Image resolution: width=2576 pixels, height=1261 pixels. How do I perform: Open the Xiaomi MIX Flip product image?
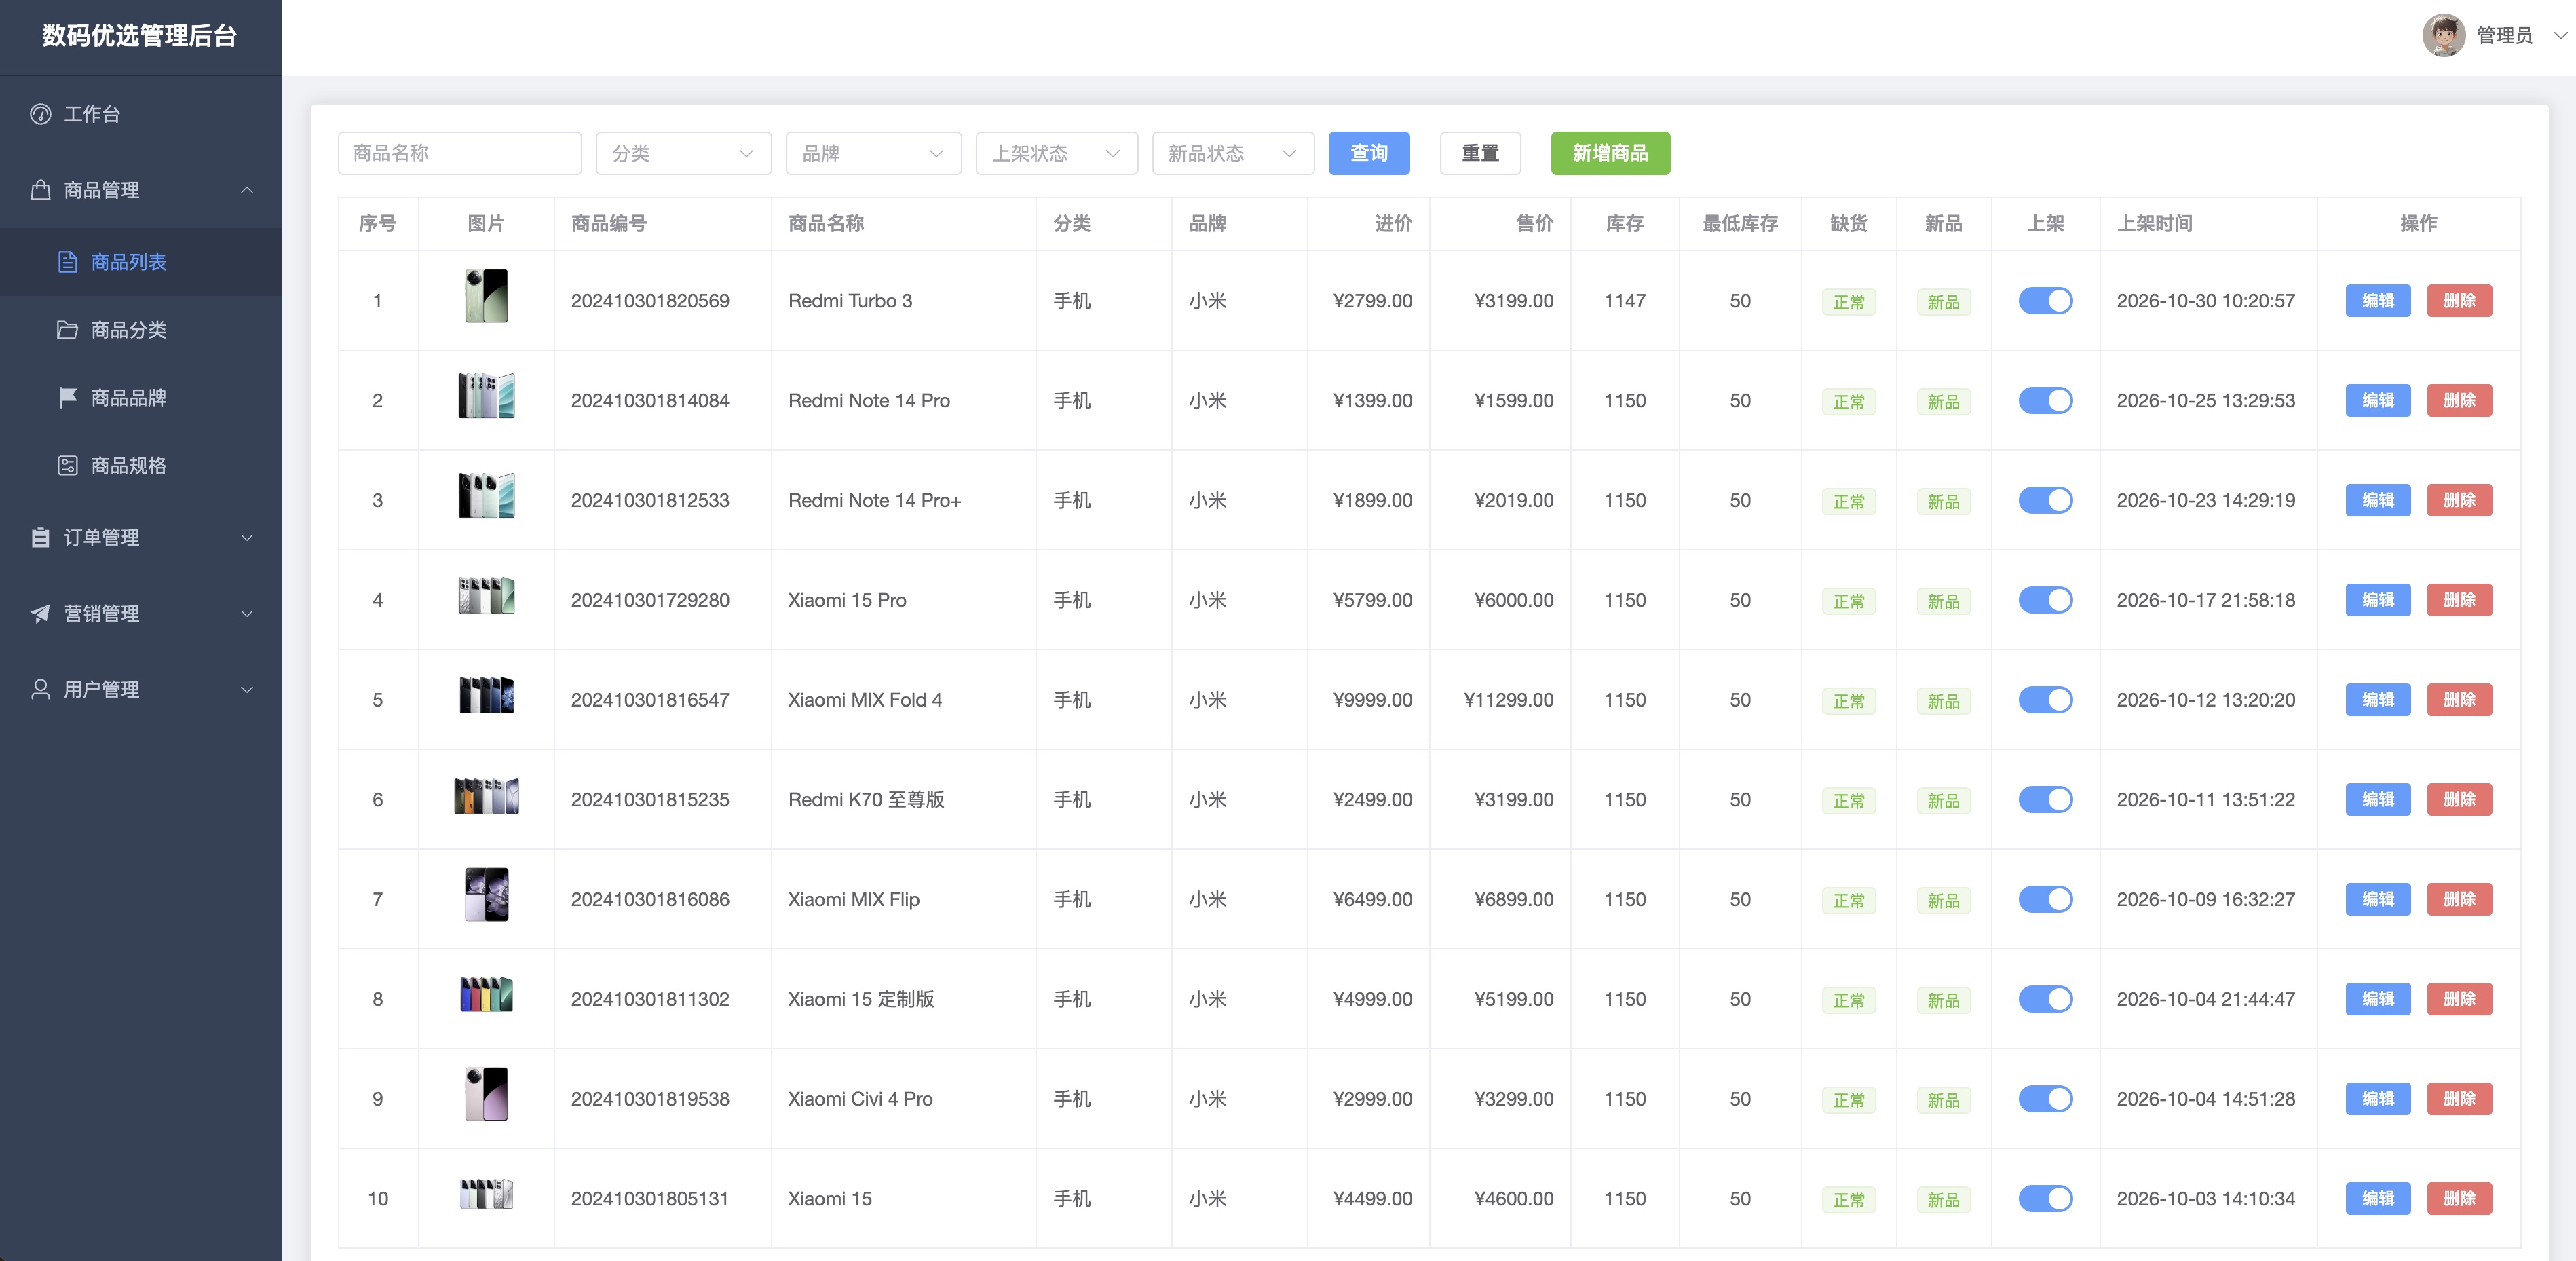tap(486, 894)
